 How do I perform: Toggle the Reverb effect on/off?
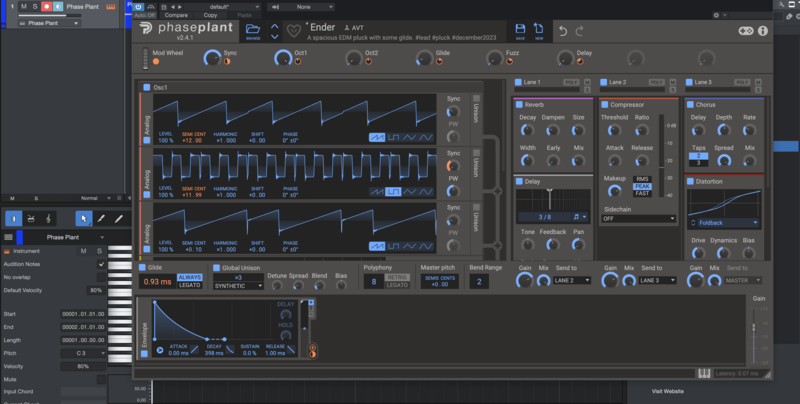click(x=520, y=104)
